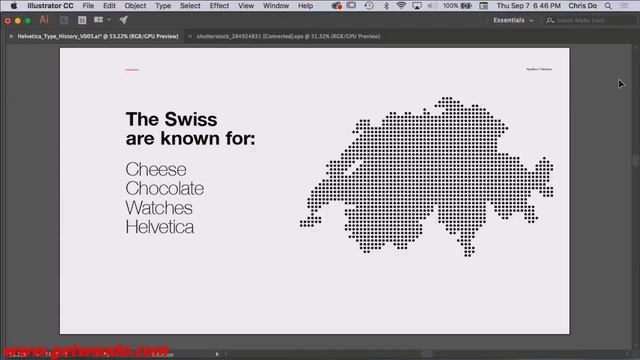Open the File menu

(x=88, y=6)
